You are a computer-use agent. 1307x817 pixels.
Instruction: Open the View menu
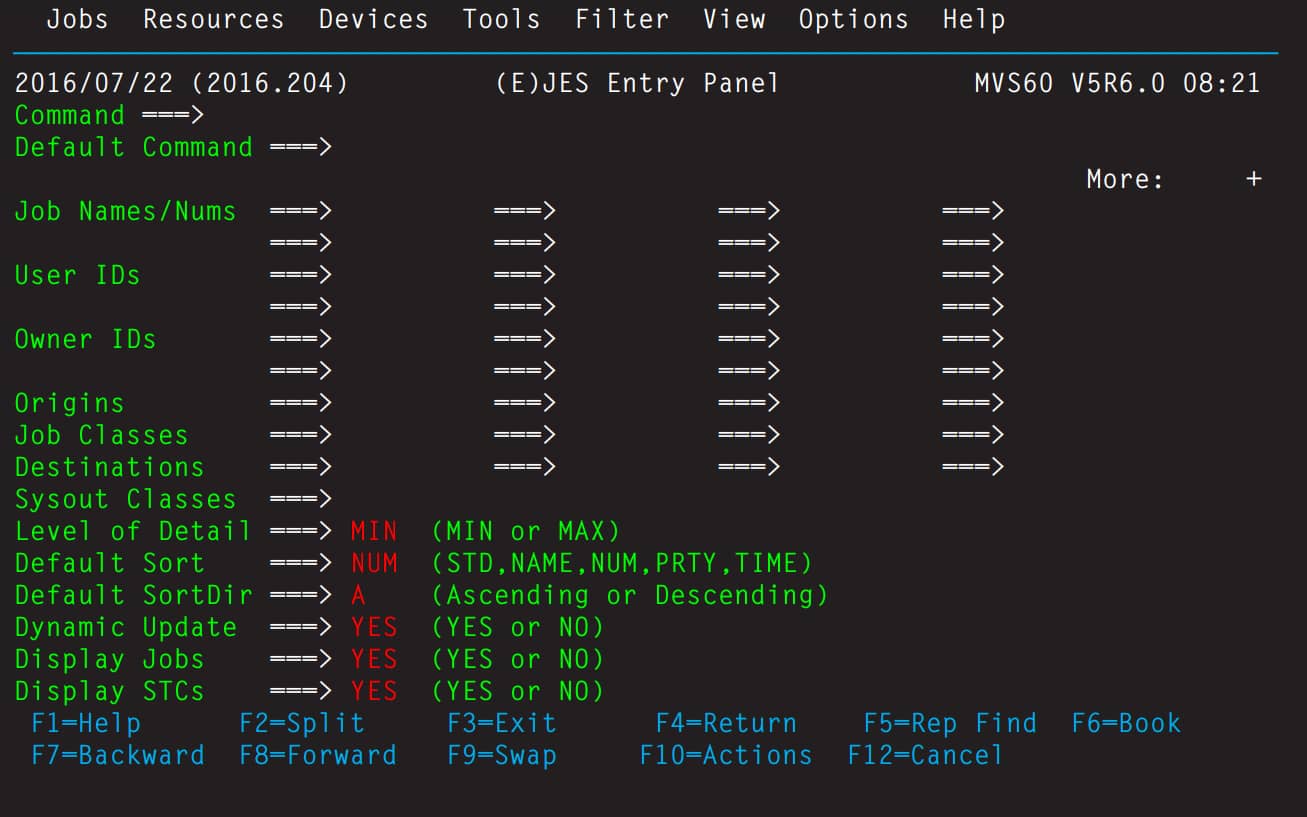[733, 19]
